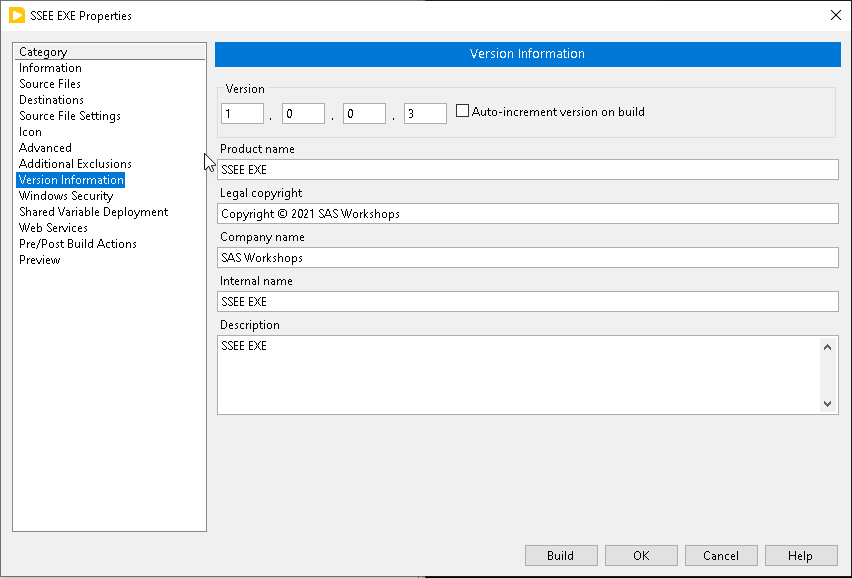The height and width of the screenshot is (578, 852).
Task: Click the Internal name label
Action: [x=256, y=281]
